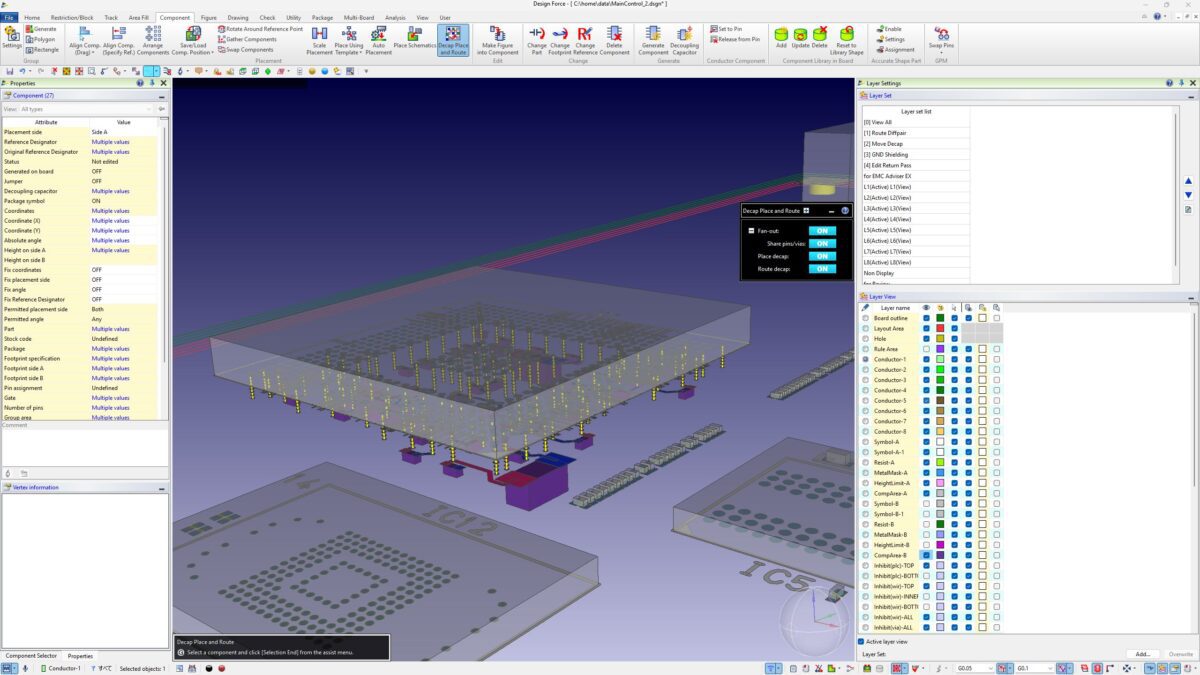Select the Delete Component tool

pyautogui.click(x=613, y=42)
